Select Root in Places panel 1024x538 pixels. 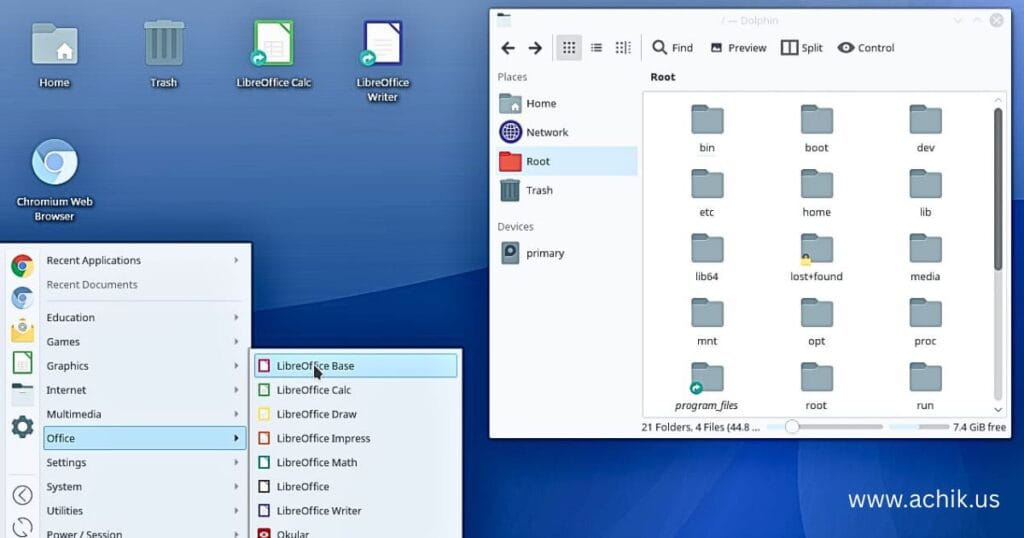click(567, 161)
